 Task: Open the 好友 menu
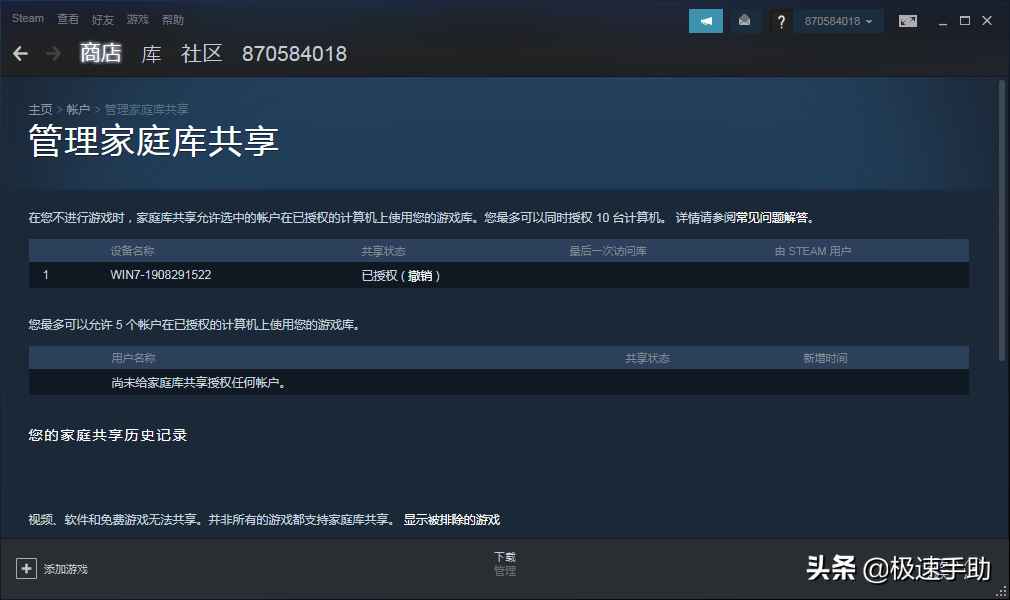[102, 19]
